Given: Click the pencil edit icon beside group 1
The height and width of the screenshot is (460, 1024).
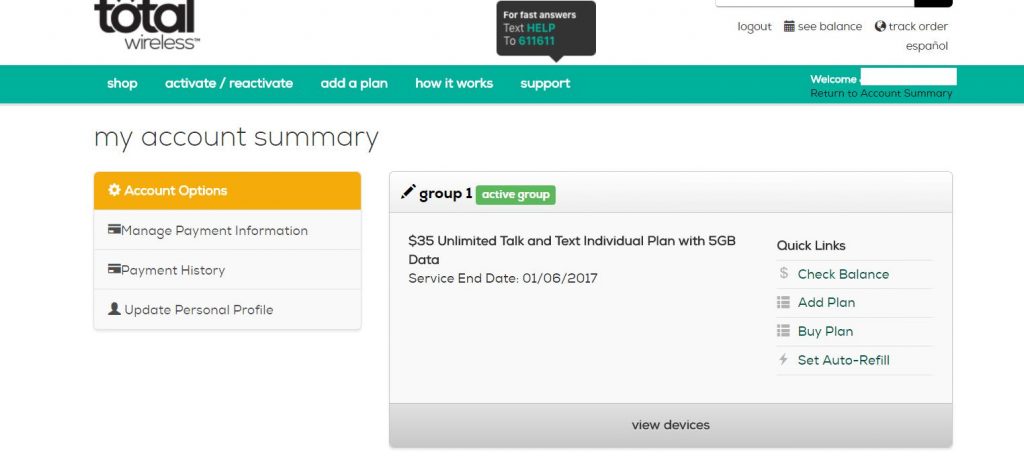Looking at the screenshot, I should click(x=408, y=192).
